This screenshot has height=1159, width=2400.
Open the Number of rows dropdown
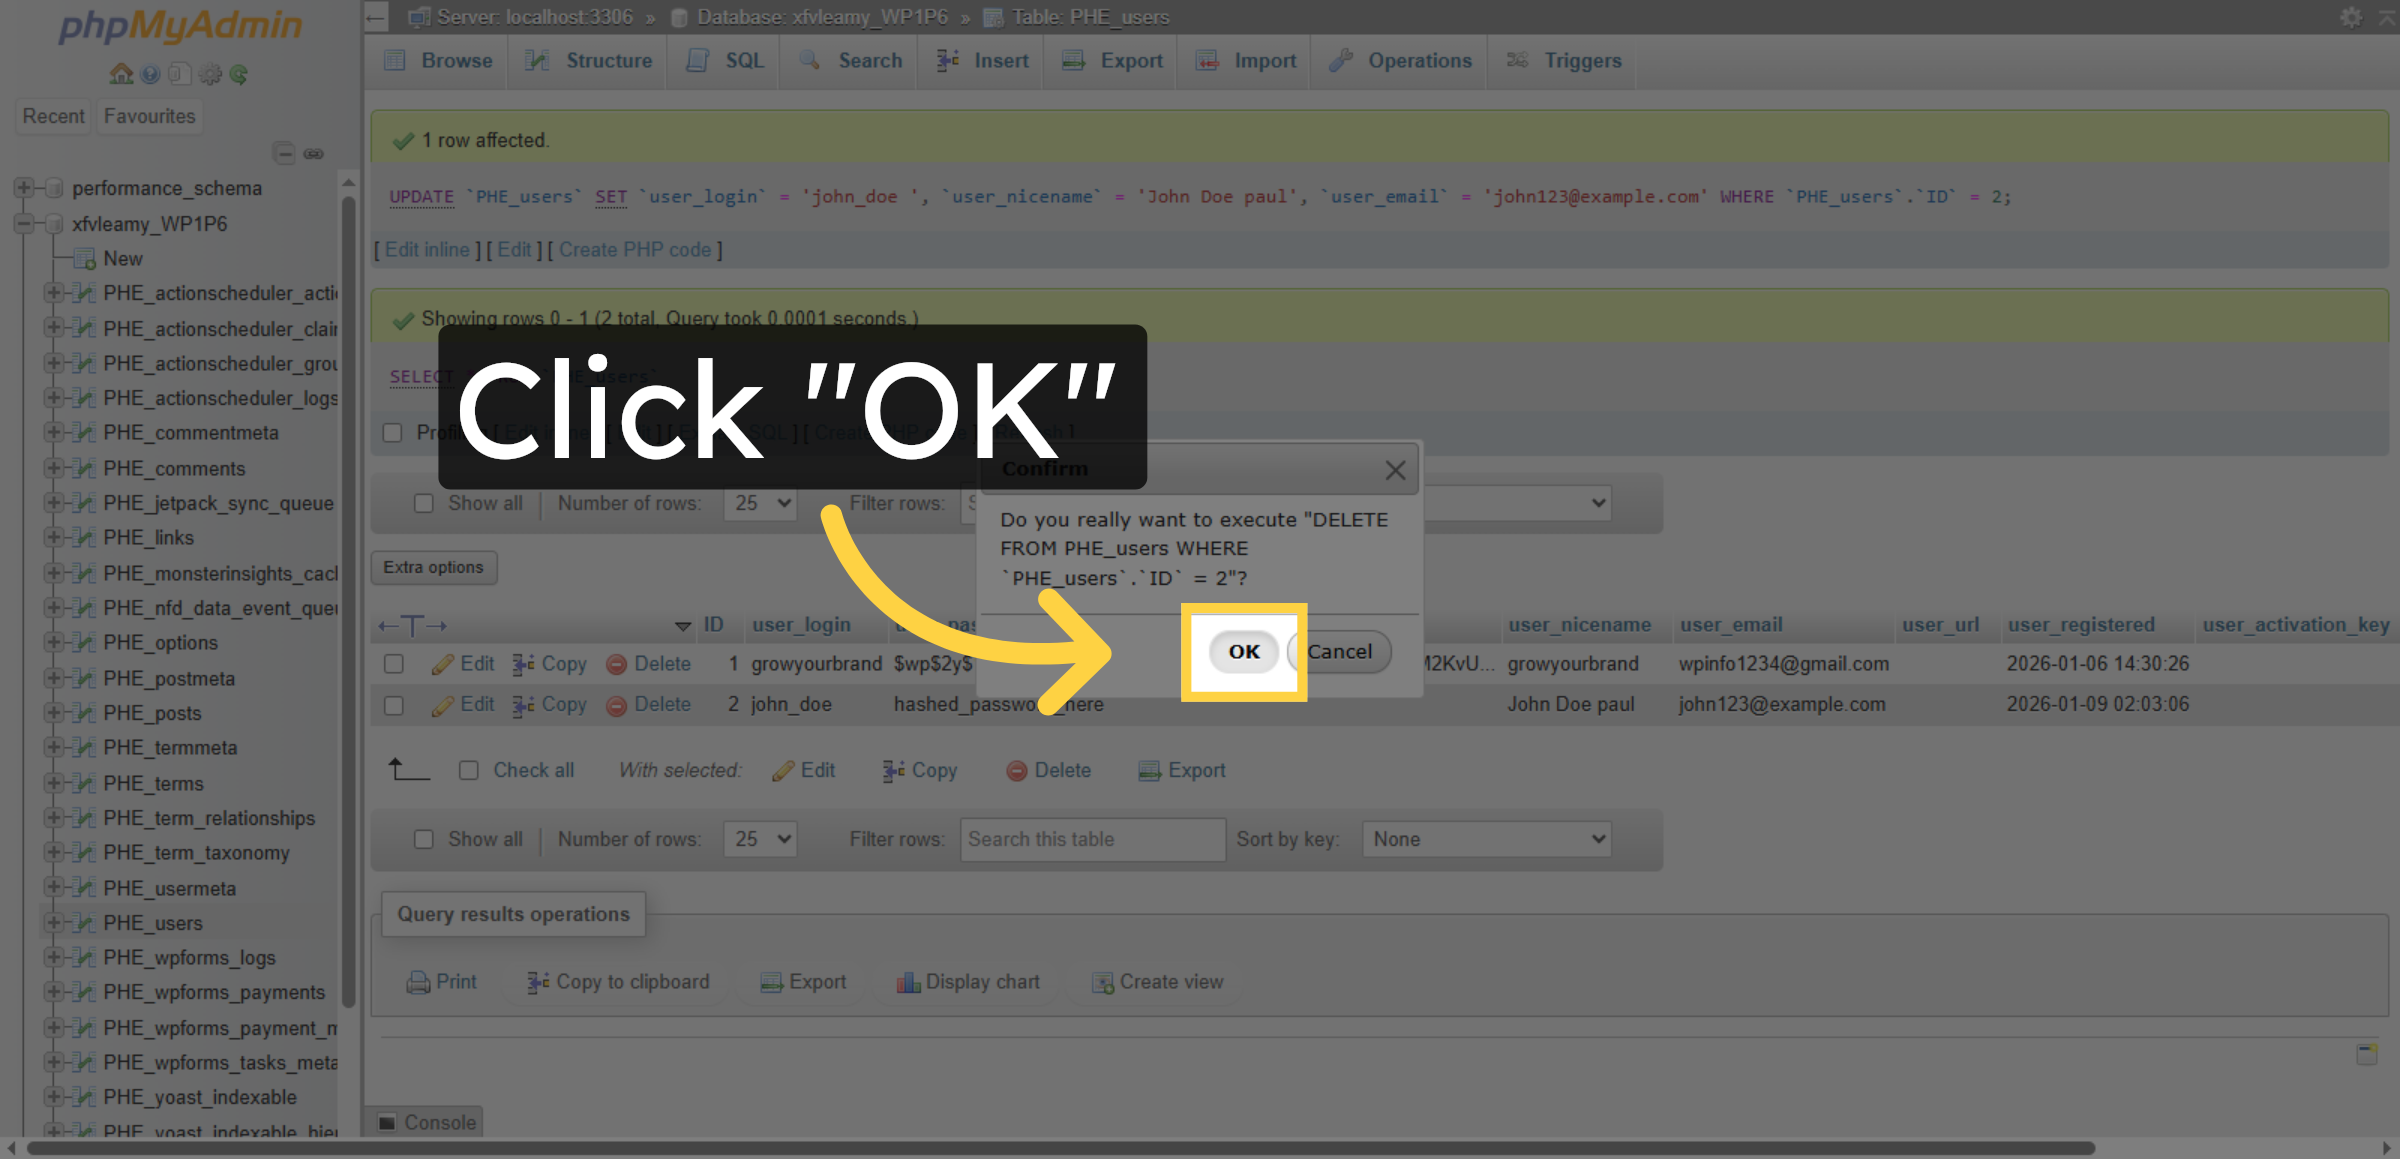click(760, 839)
